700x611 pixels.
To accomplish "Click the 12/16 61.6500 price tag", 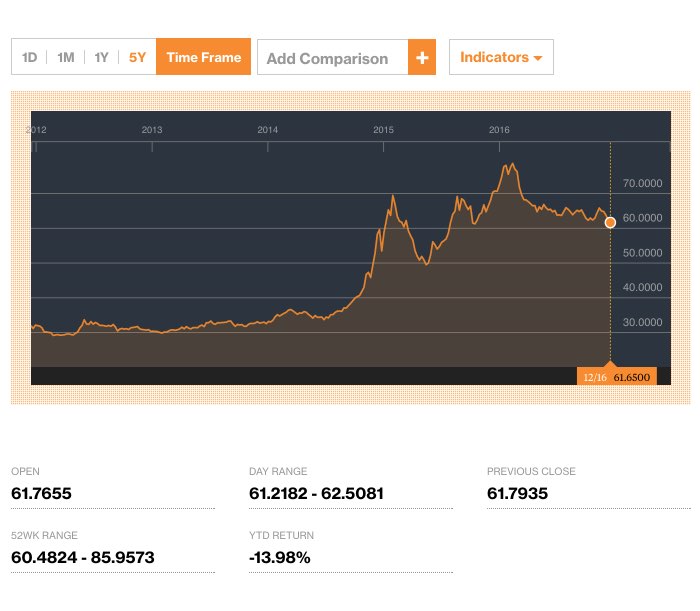I will pos(617,376).
